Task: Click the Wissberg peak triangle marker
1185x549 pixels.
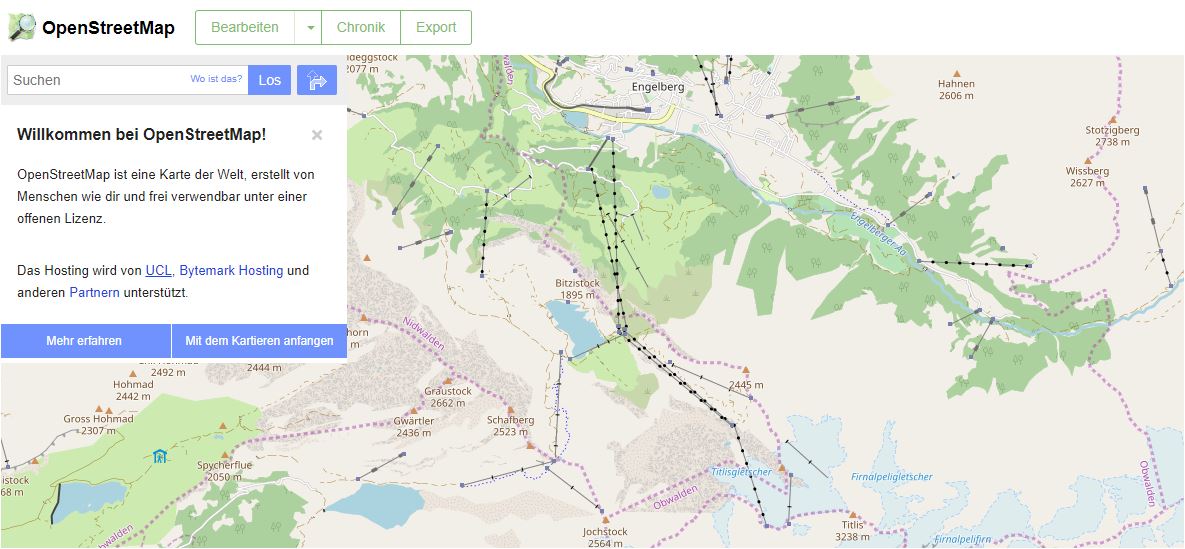Action: tap(1088, 160)
